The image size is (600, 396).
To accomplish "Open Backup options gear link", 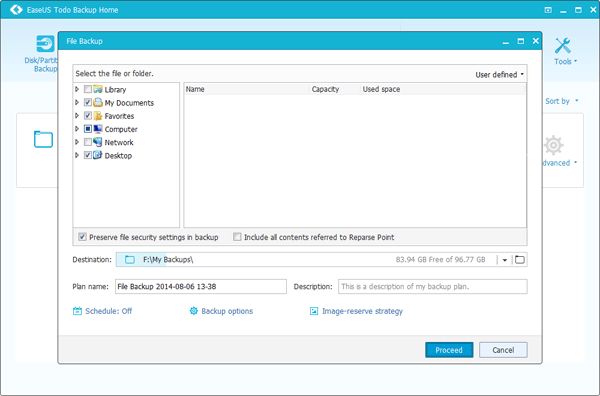I will (221, 311).
